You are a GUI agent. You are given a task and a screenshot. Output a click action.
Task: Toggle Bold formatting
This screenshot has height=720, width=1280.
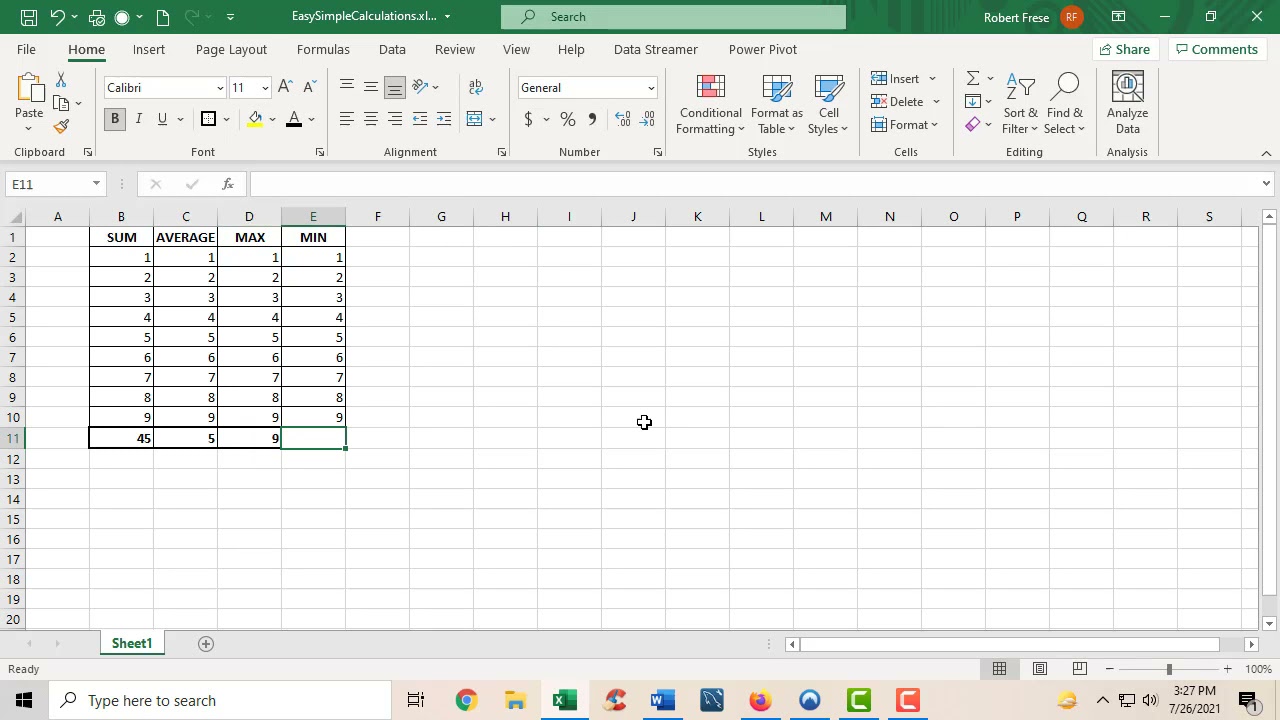tap(114, 119)
